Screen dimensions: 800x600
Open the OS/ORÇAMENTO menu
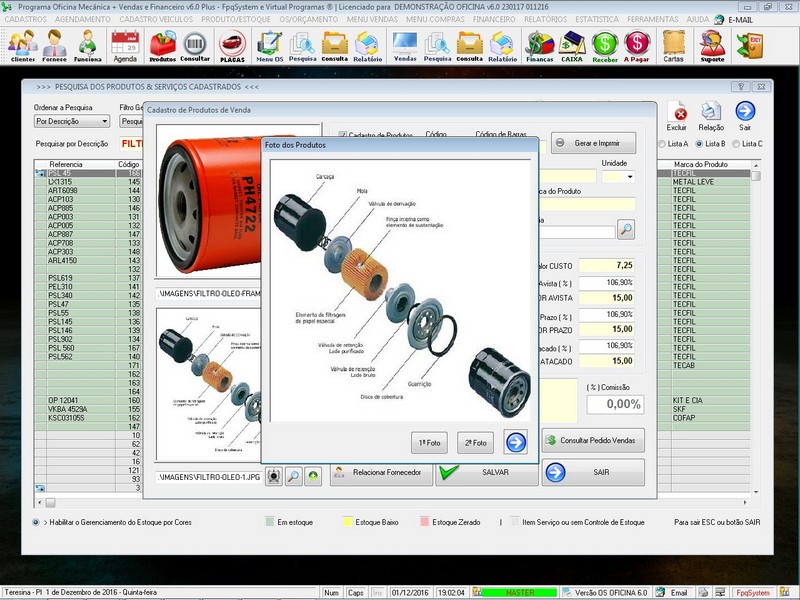point(308,19)
